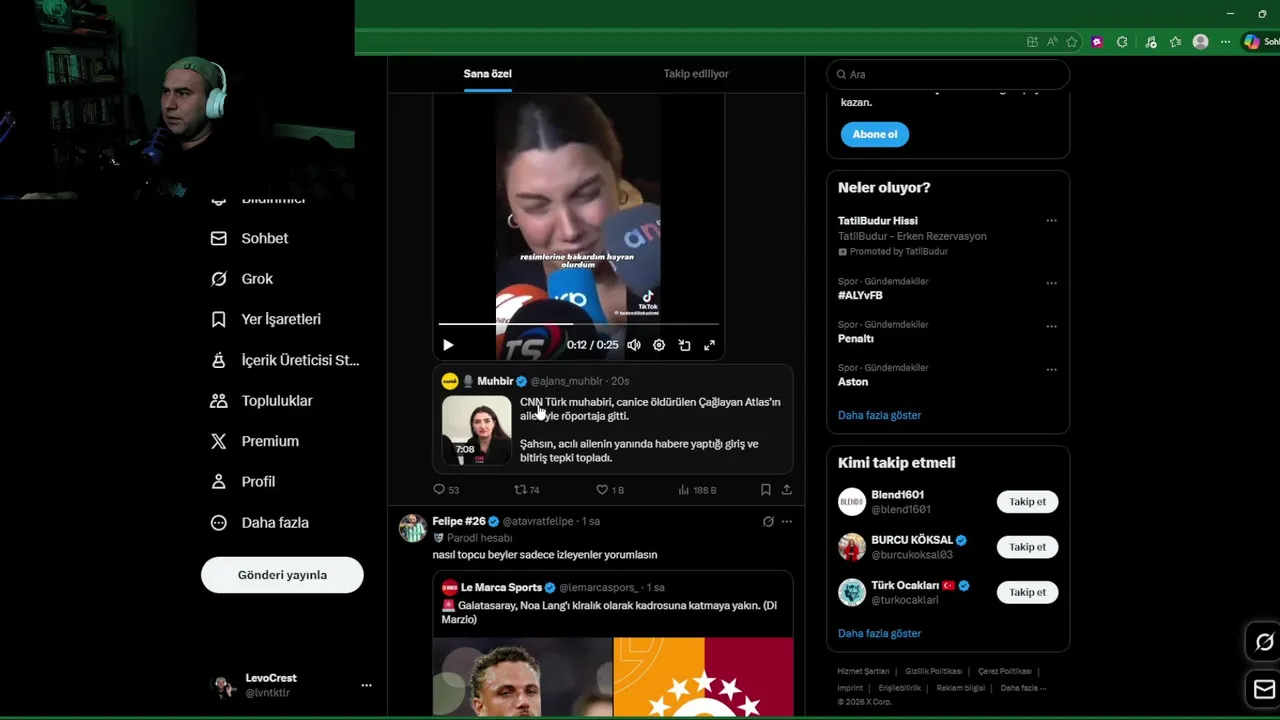Image resolution: width=1280 pixels, height=720 pixels.
Task: Unmute video with volume icon
Action: click(x=633, y=345)
